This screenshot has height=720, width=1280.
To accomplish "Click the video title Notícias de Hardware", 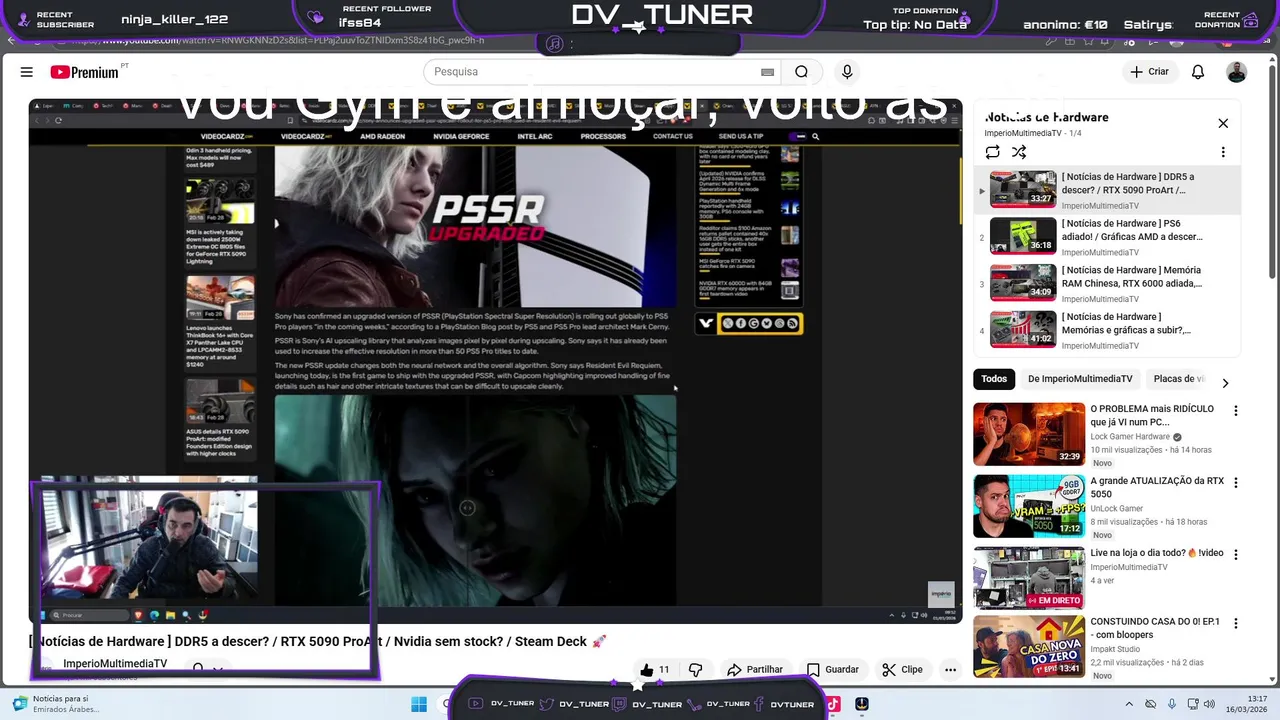I will [317, 641].
